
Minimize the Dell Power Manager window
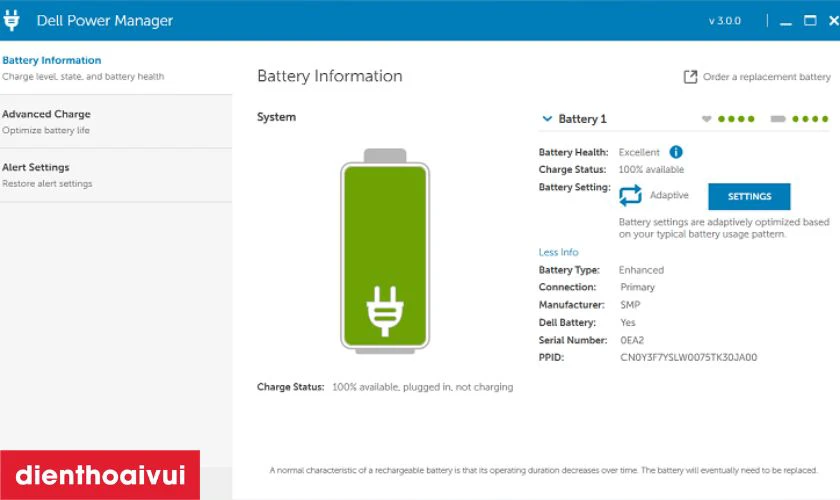[x=785, y=21]
